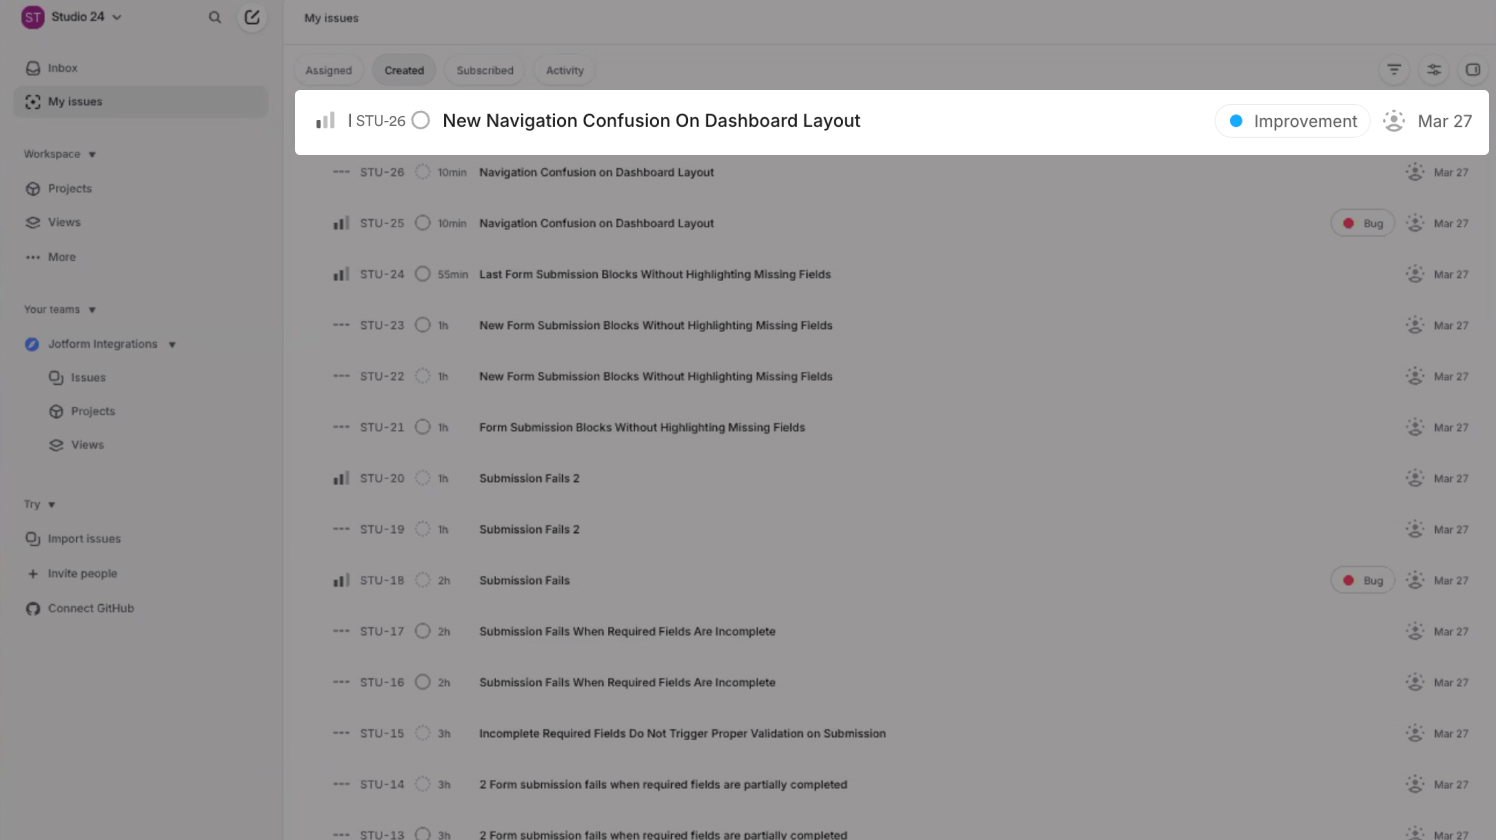Click Connect GitHub in the sidebar

pos(90,608)
